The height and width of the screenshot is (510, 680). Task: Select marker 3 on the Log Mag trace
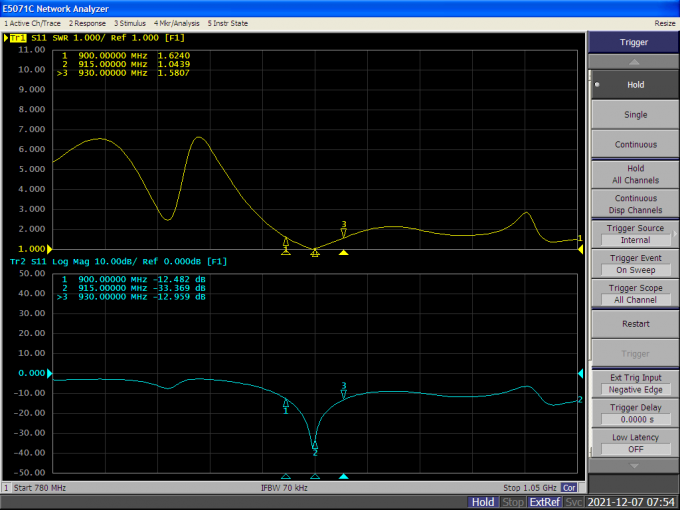click(x=344, y=393)
